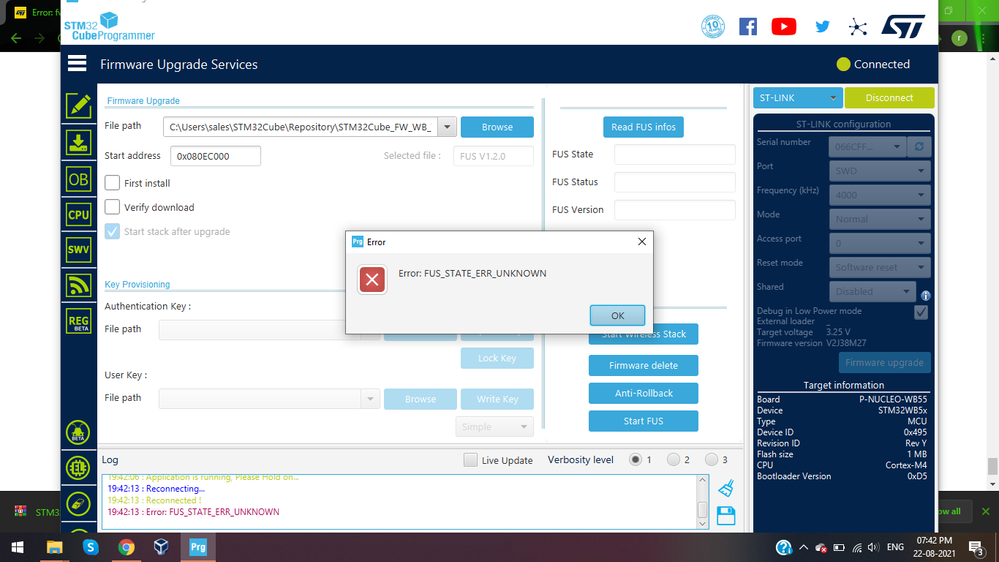
Task: Click the Start FUS button
Action: 643,421
